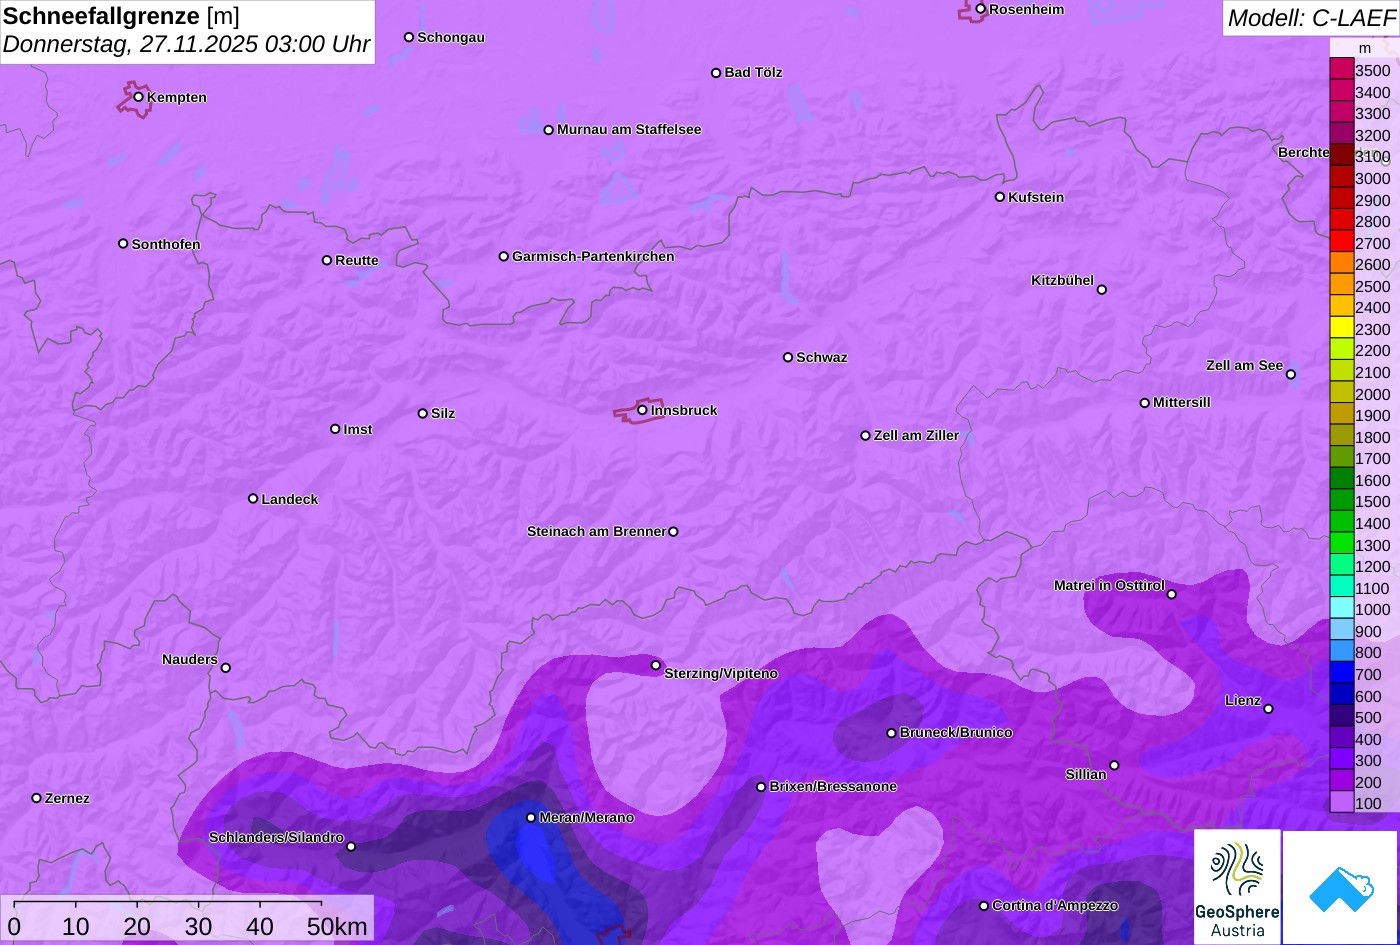Click the Sterzing/Vipiteno marker dot

pos(656,665)
